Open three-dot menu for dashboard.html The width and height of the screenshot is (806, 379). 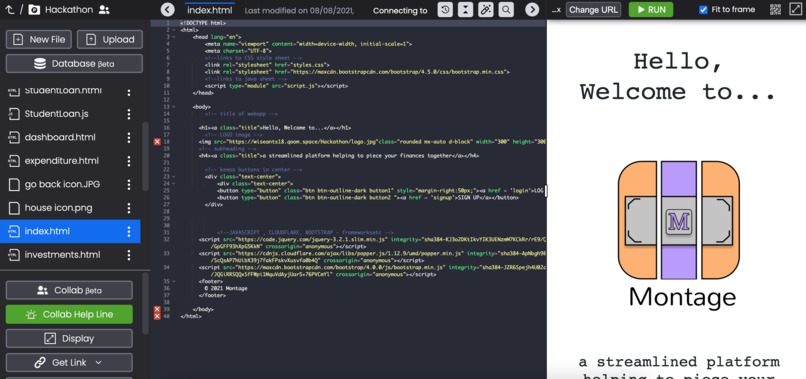pyautogui.click(x=129, y=137)
